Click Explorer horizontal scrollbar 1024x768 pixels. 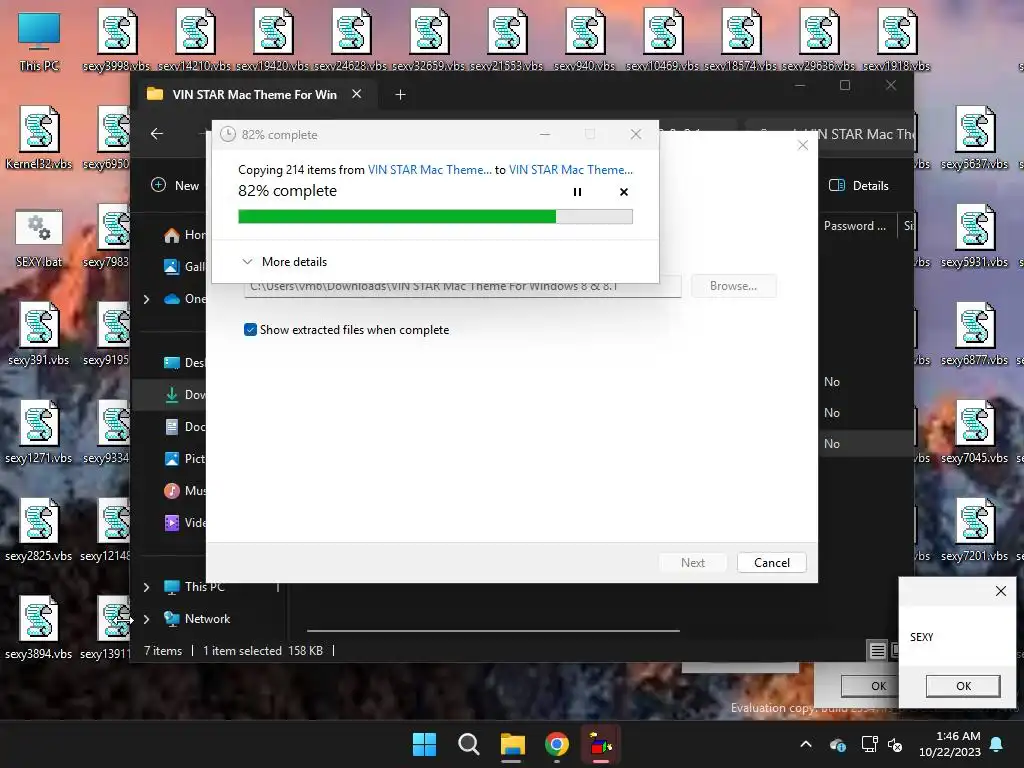coord(493,631)
